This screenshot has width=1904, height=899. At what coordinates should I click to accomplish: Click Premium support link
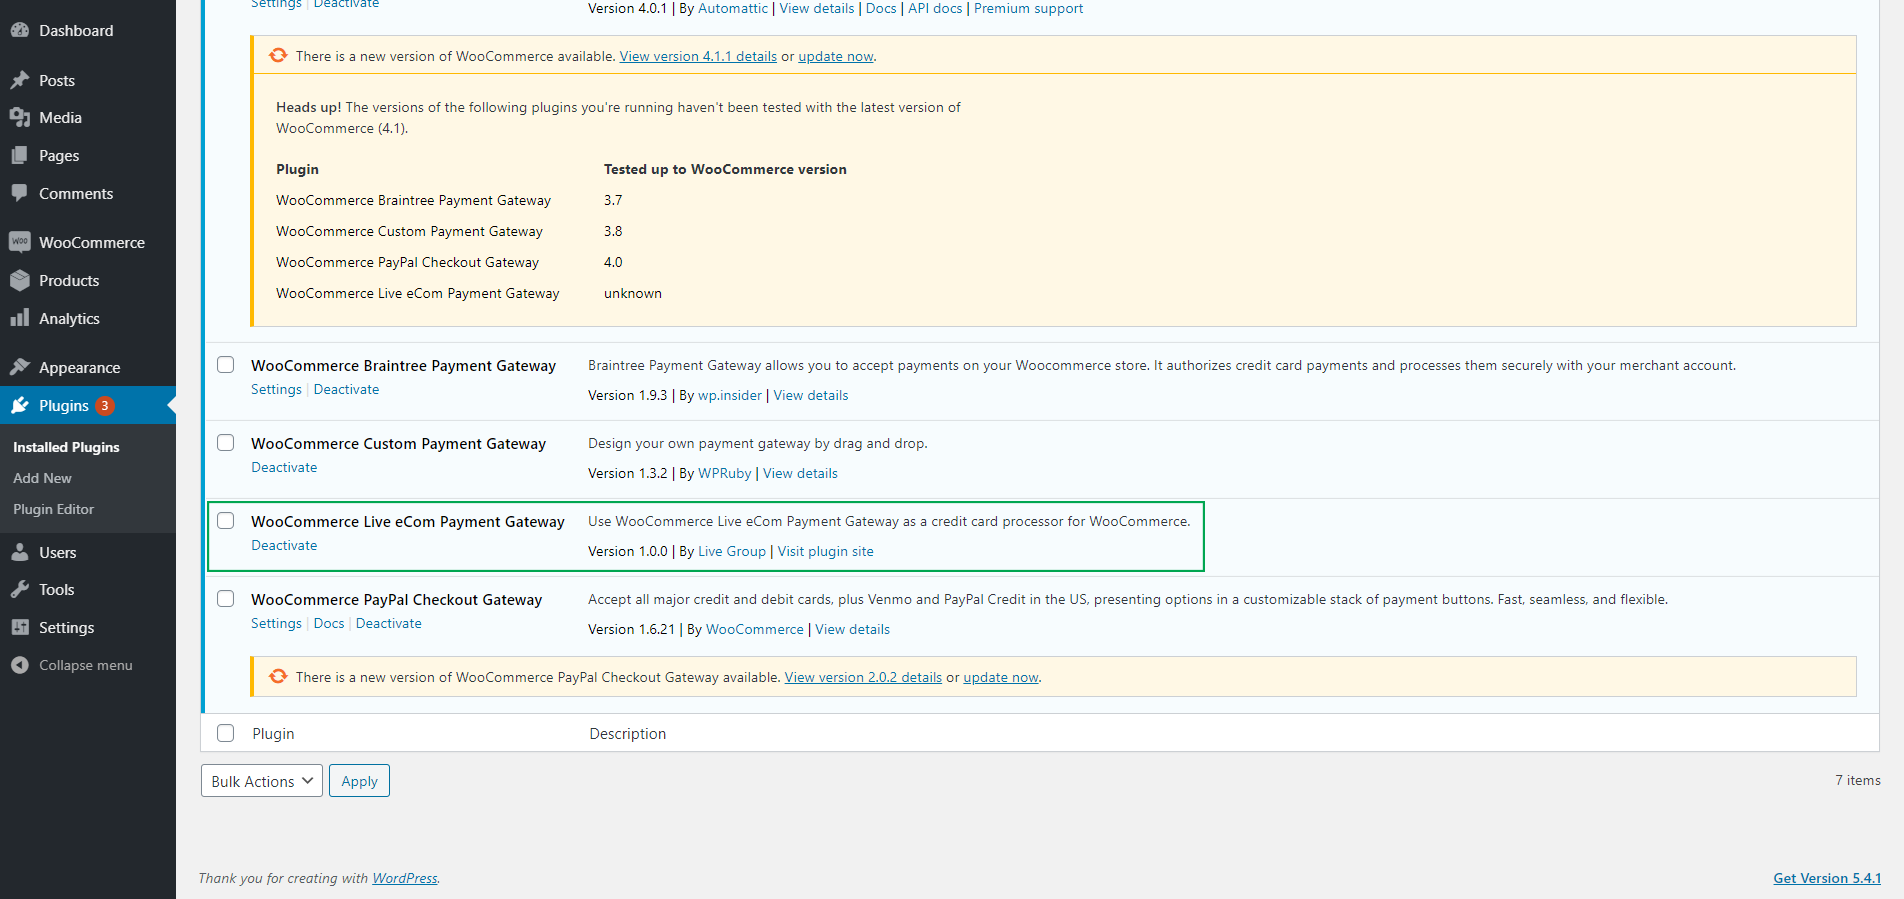click(x=1028, y=8)
